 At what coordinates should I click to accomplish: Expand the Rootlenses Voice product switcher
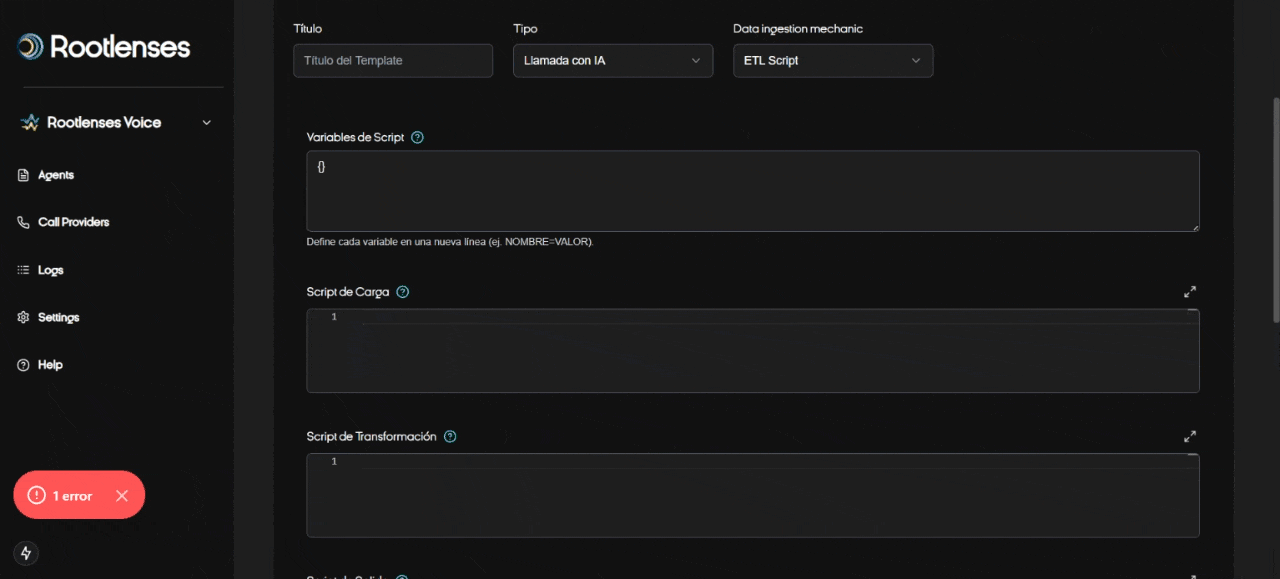coord(207,123)
